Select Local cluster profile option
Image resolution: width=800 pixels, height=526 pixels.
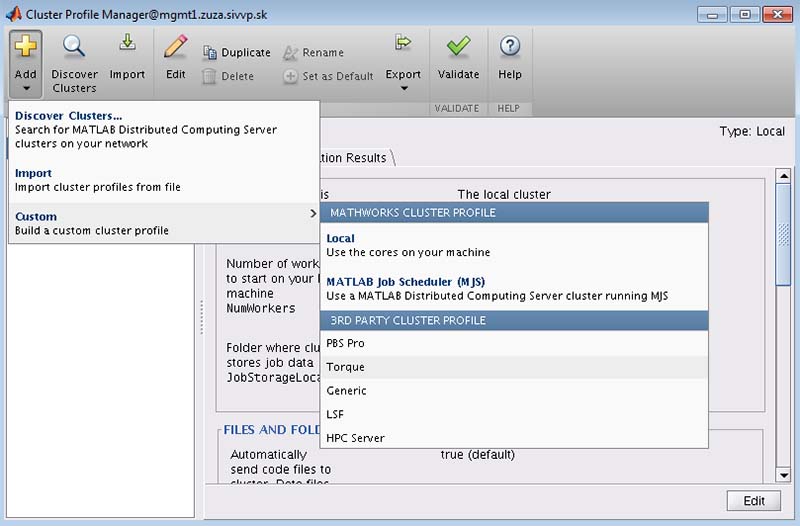(340, 239)
